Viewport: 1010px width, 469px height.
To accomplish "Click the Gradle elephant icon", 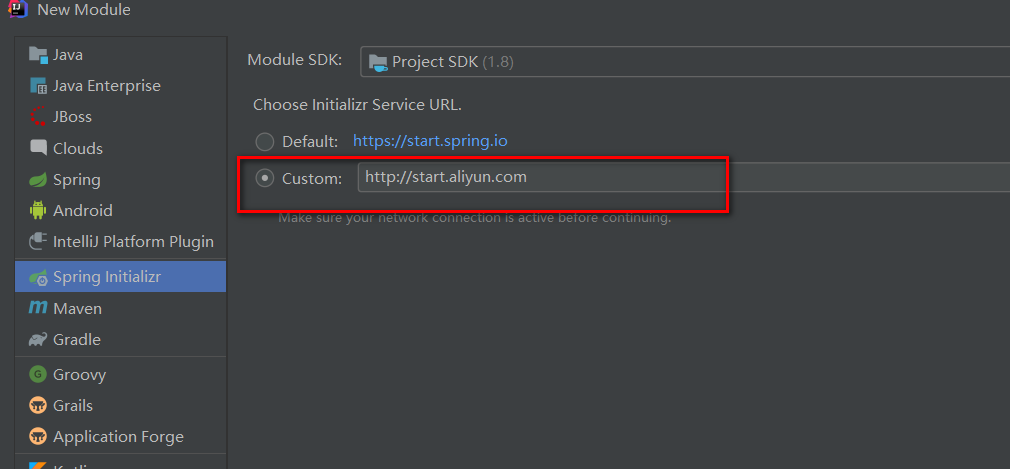I will [39, 340].
